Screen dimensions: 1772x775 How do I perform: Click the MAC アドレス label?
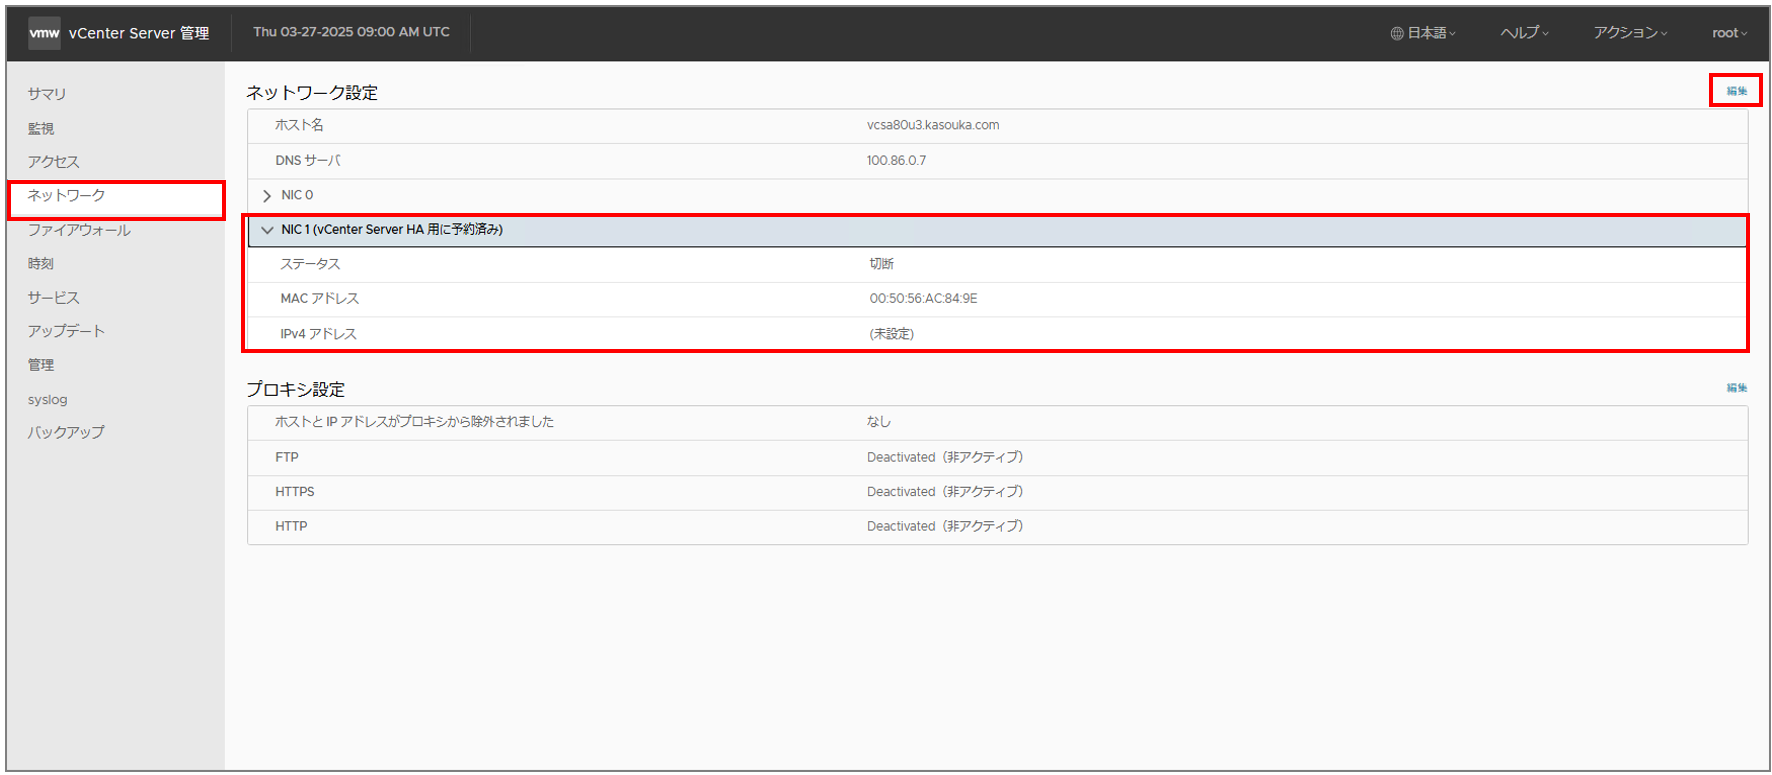(x=319, y=299)
